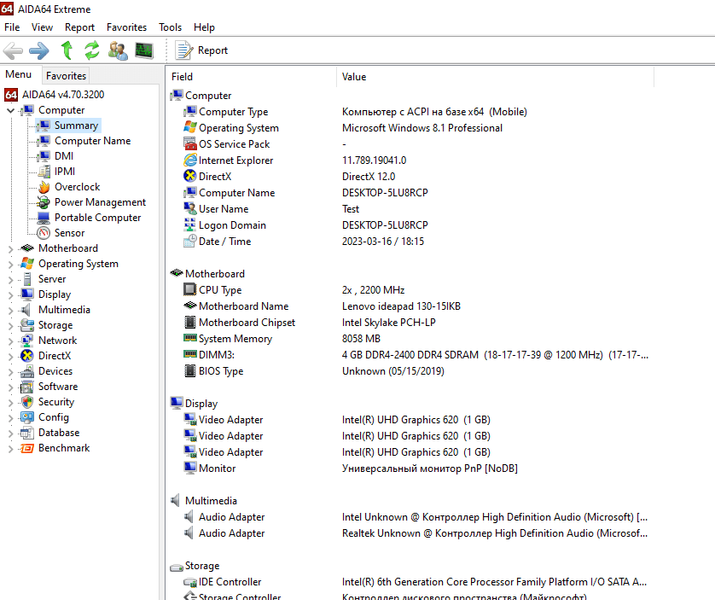
Task: Expand the Display tree node
Action: click(10, 295)
